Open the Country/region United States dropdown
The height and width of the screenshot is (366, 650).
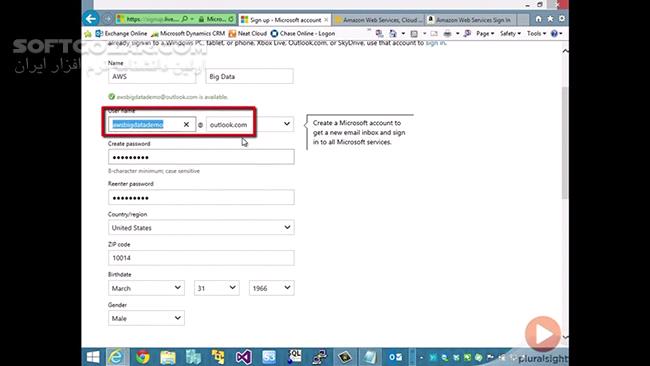[201, 228]
